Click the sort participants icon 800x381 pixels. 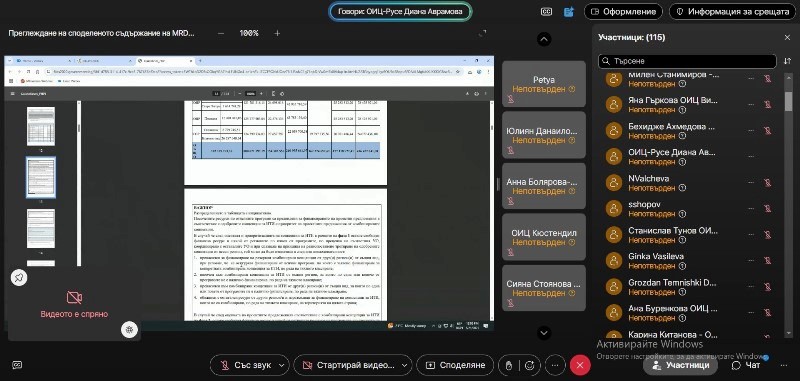pos(787,61)
